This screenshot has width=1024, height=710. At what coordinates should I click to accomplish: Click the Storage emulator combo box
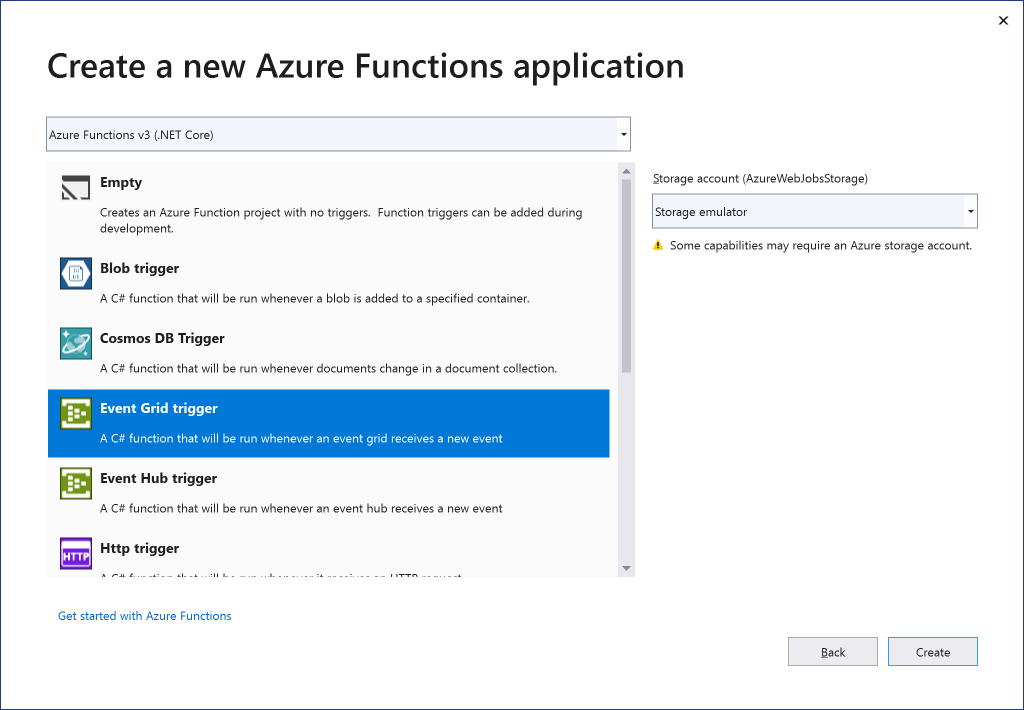808,212
